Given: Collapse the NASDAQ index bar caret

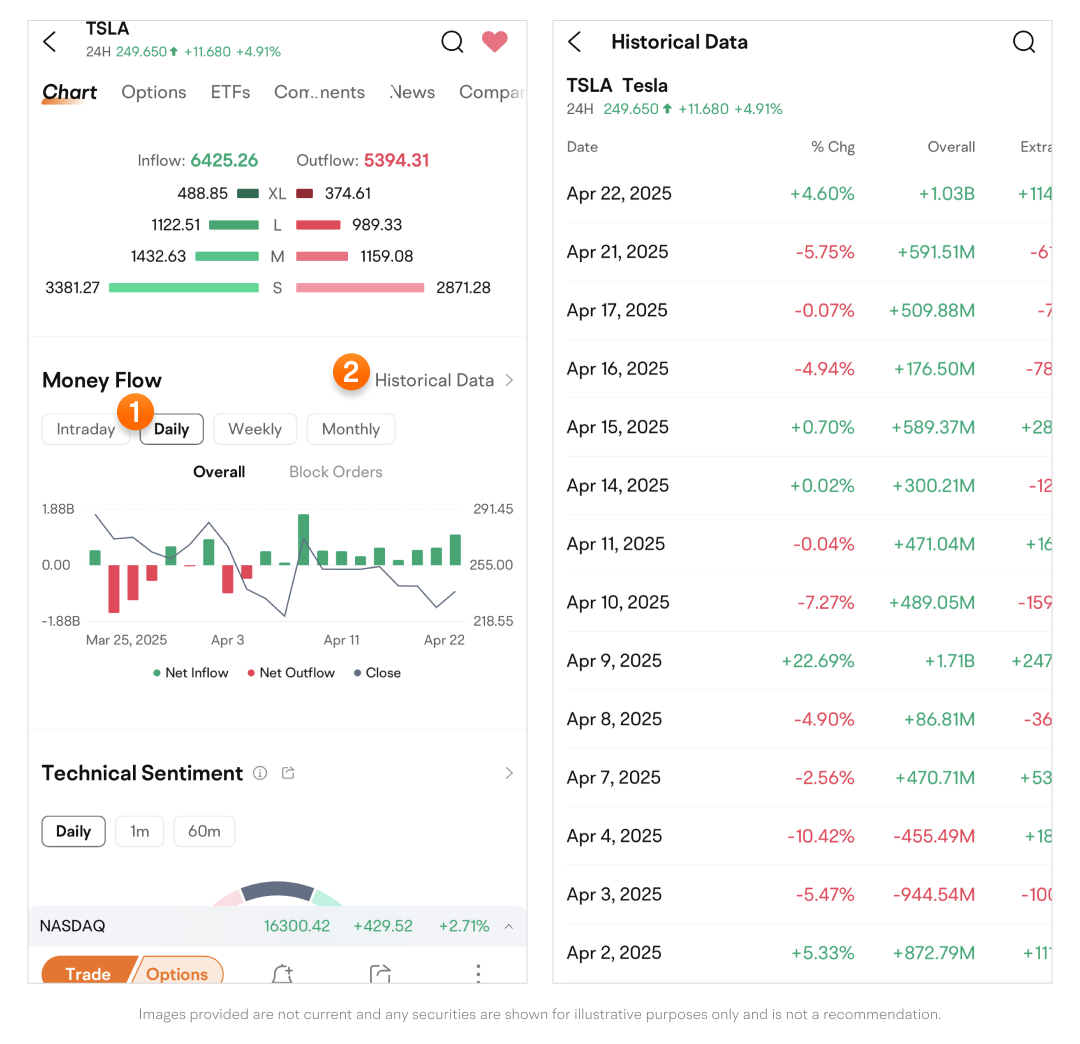Looking at the screenshot, I should pos(509,927).
